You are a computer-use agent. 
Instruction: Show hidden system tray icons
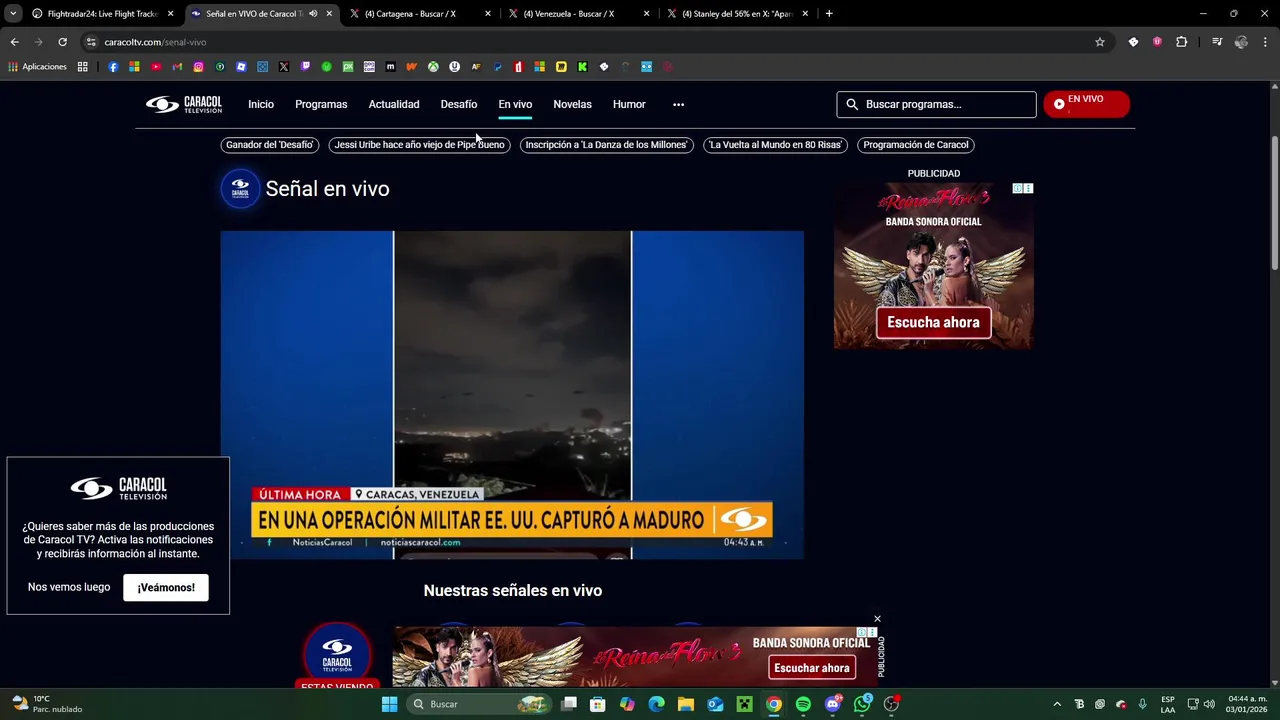click(x=1057, y=704)
